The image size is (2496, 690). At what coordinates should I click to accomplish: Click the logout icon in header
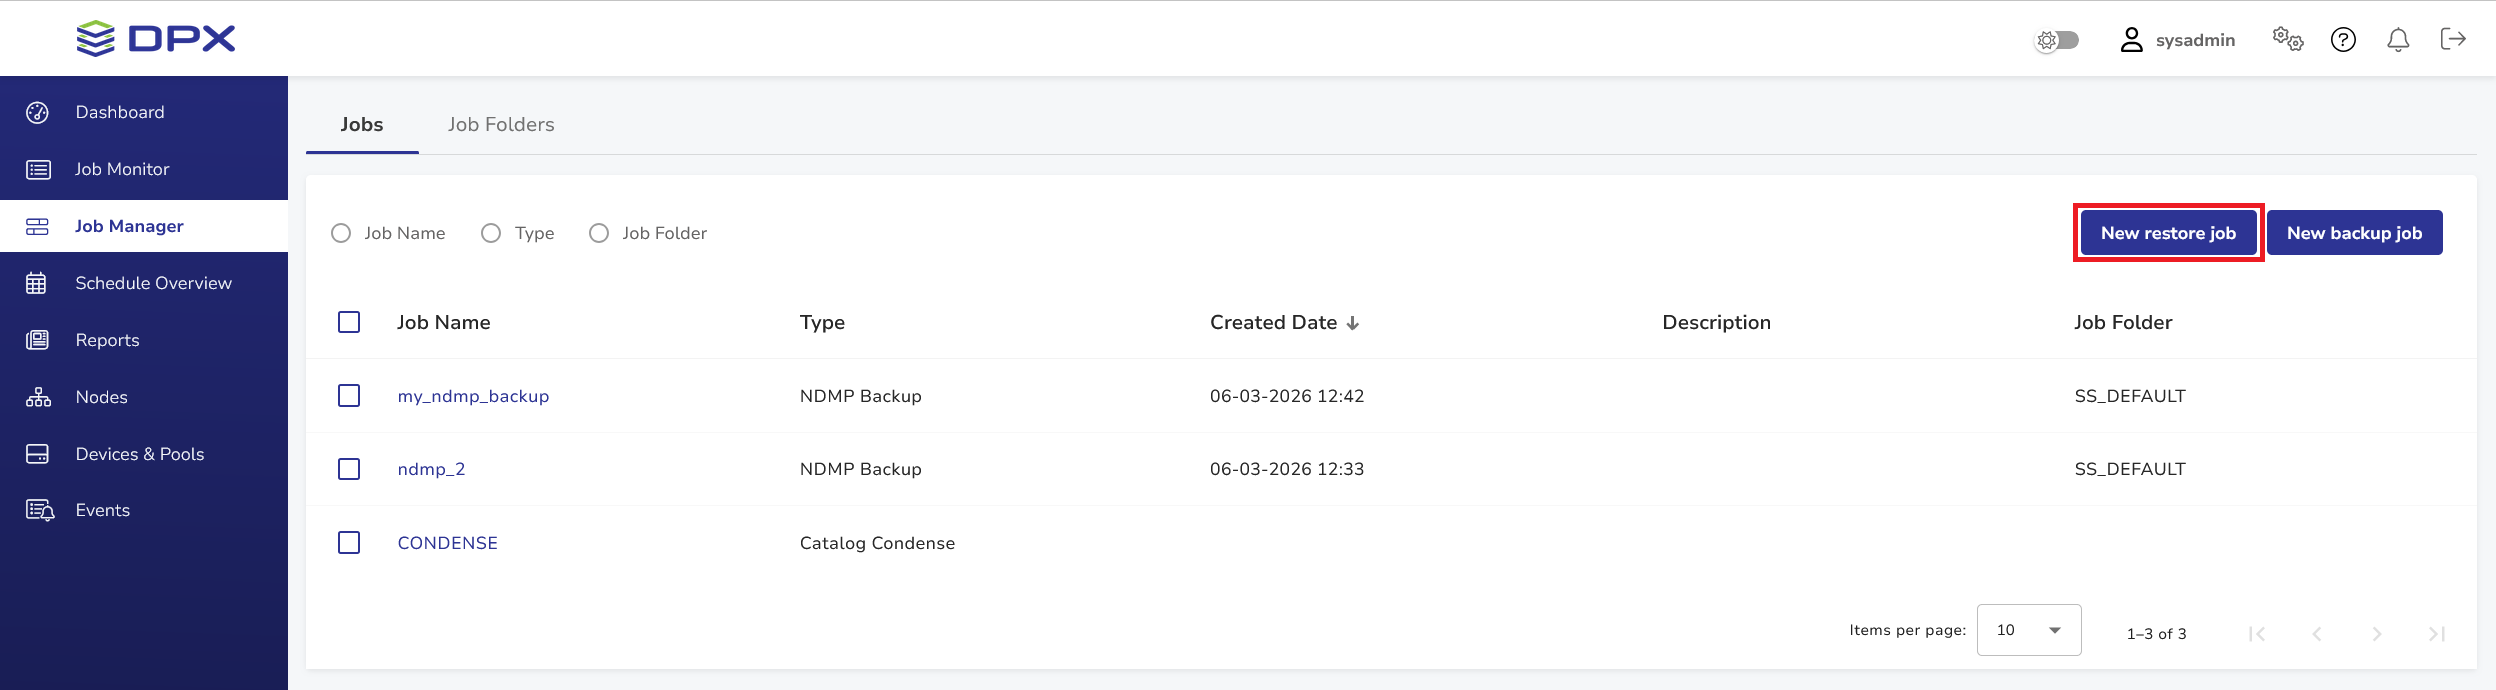[x=2453, y=39]
